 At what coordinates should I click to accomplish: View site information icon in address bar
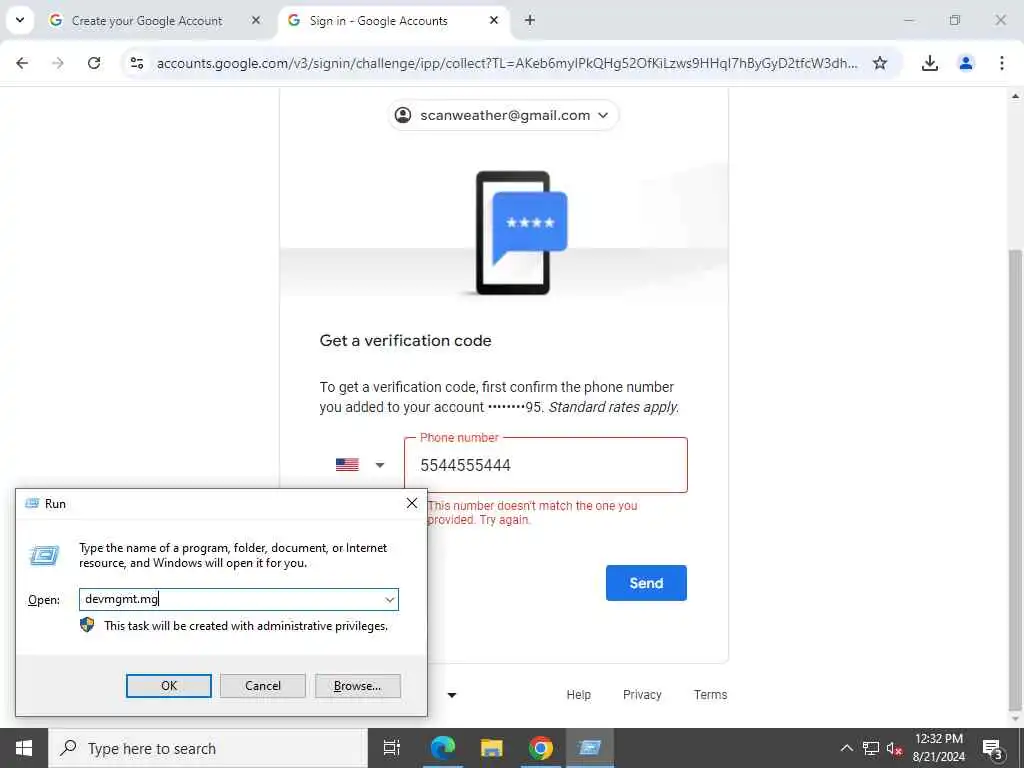point(137,63)
